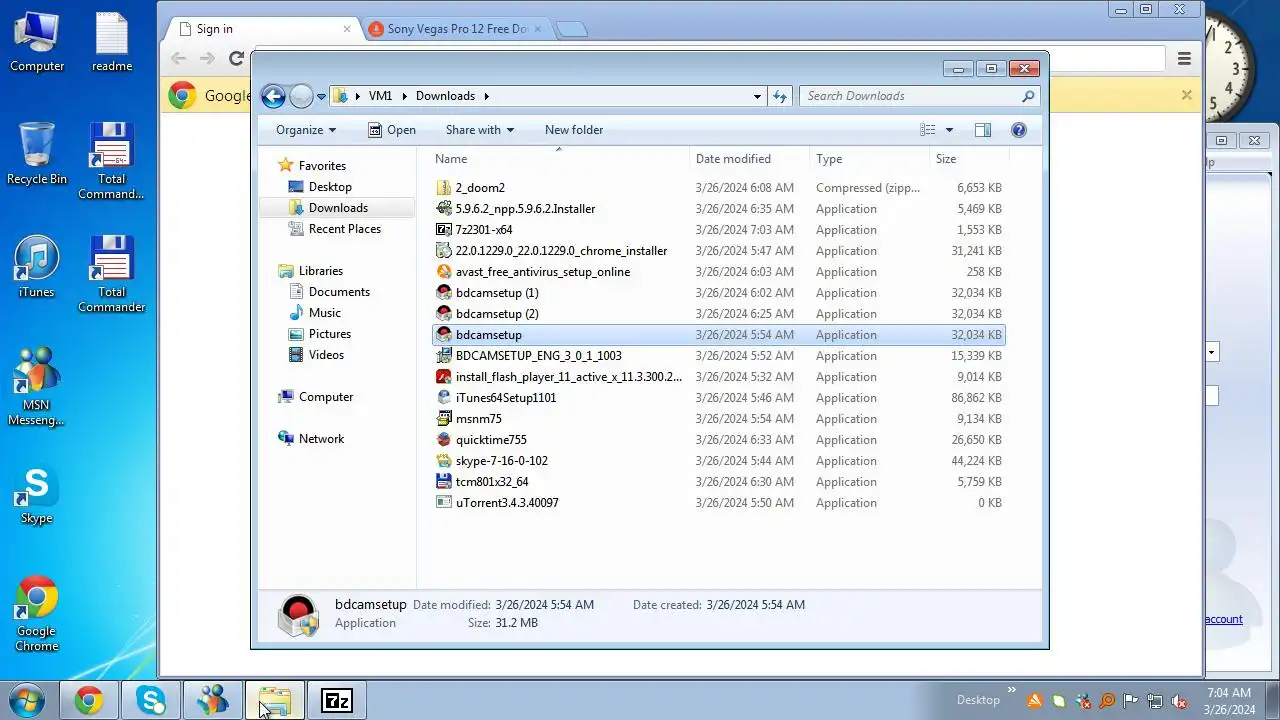Click the Desktop toolbar on taskbar
This screenshot has height=720, width=1280.
(978, 700)
